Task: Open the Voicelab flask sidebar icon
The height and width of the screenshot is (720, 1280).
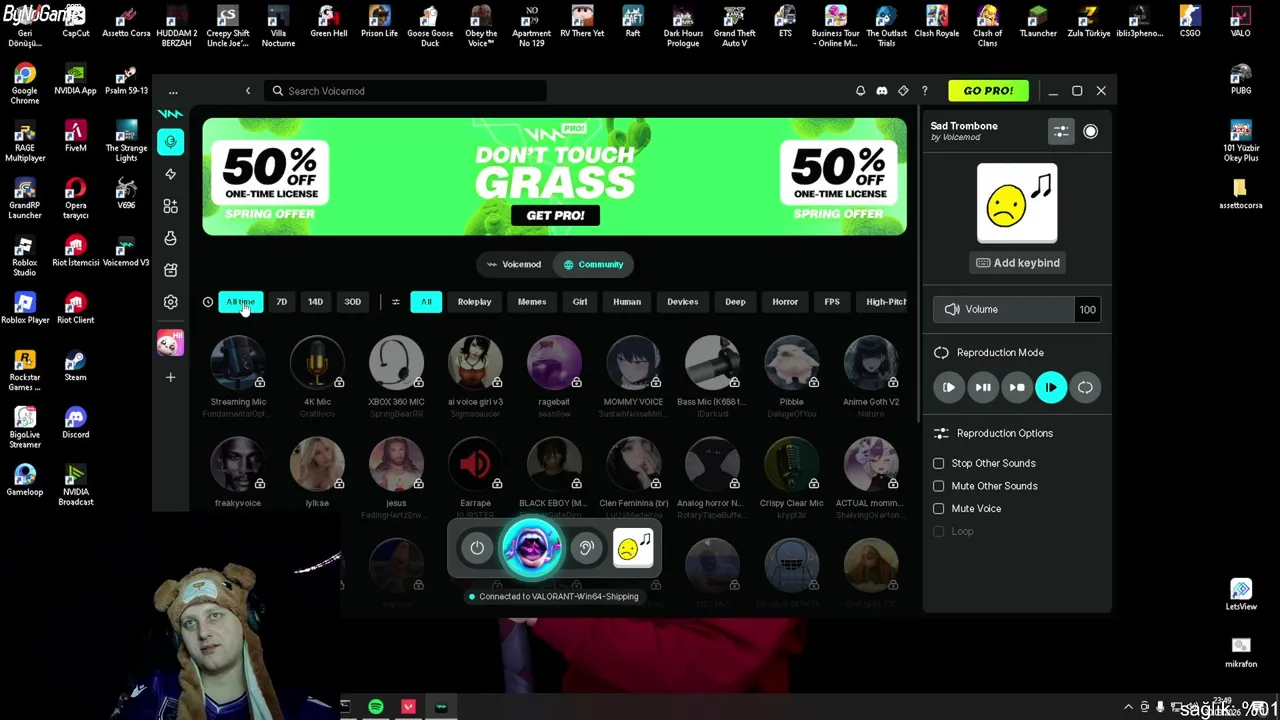Action: coord(171,238)
